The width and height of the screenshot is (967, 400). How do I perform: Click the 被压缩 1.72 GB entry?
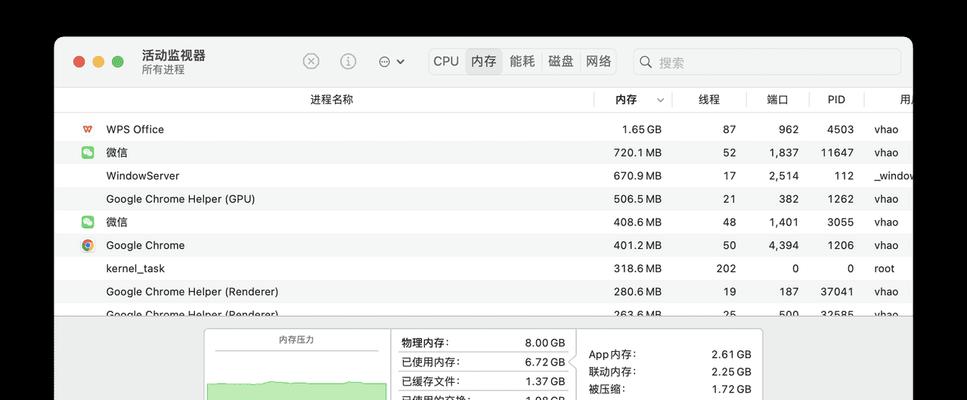[670, 390]
